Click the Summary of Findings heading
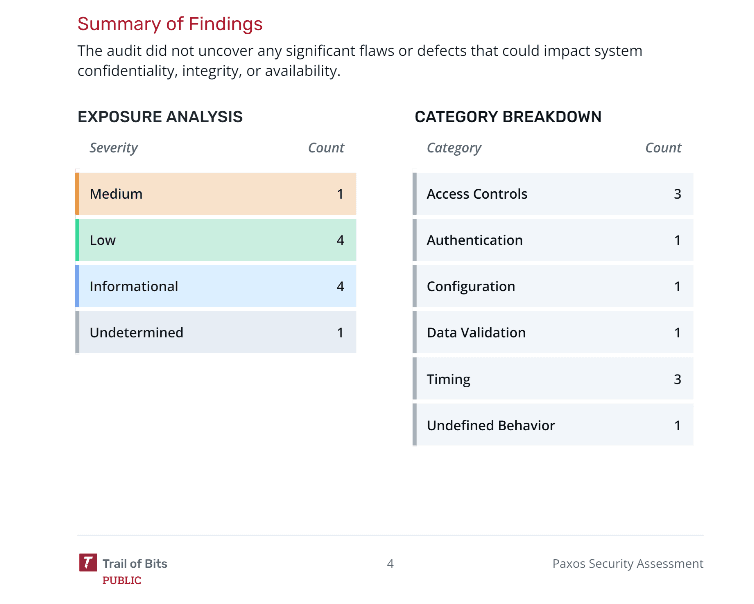Viewport: 754px width, 604px height. 170,24
